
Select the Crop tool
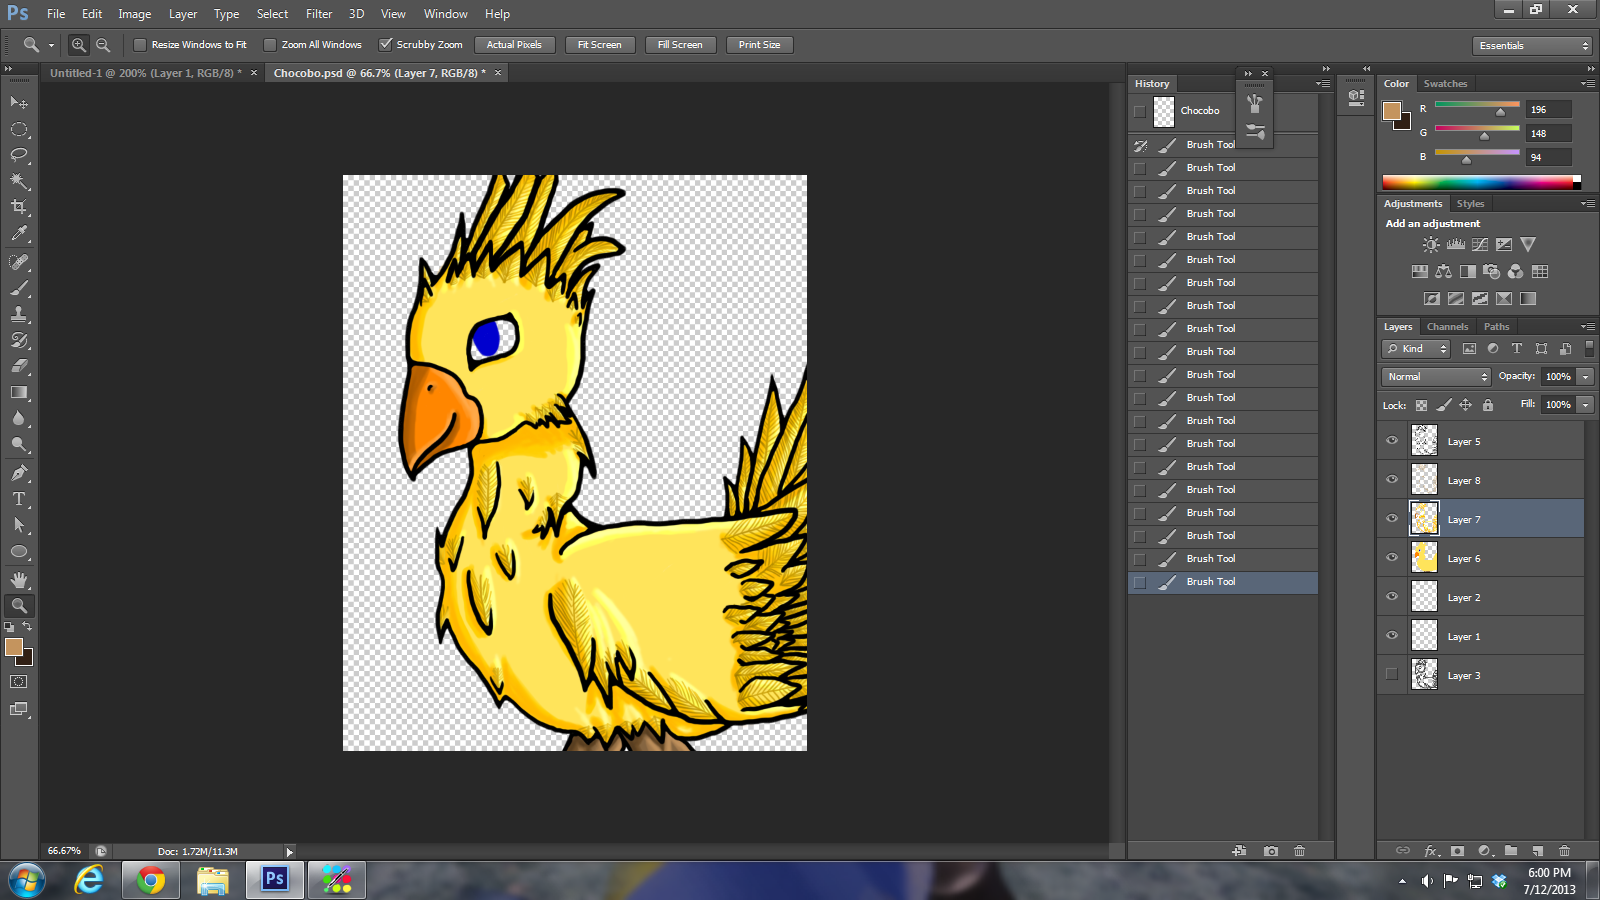click(x=19, y=207)
